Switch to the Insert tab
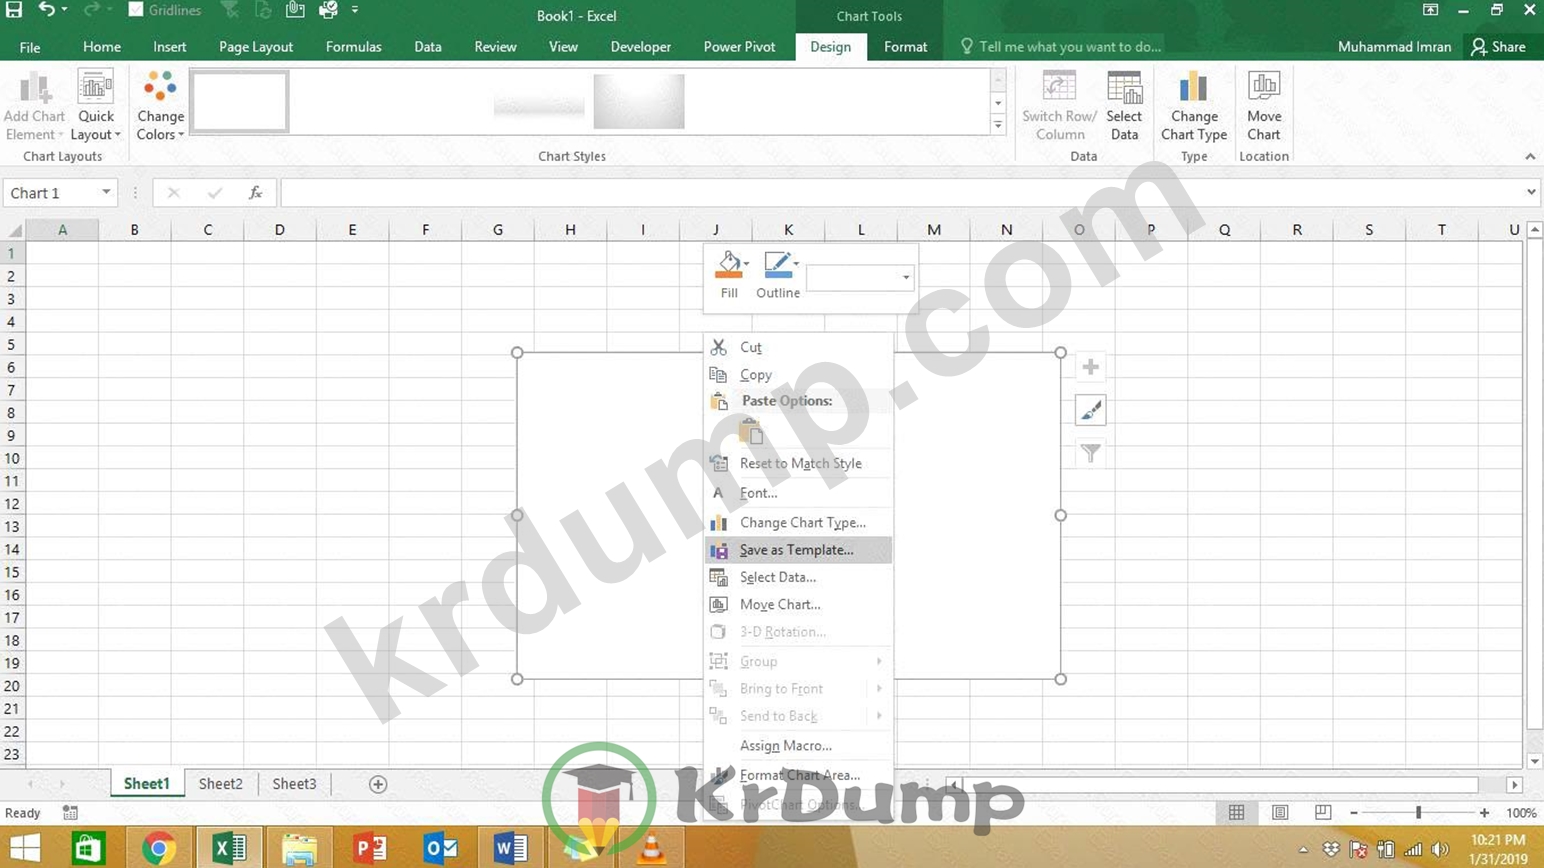Screen dimensions: 1544x868 coord(170,47)
